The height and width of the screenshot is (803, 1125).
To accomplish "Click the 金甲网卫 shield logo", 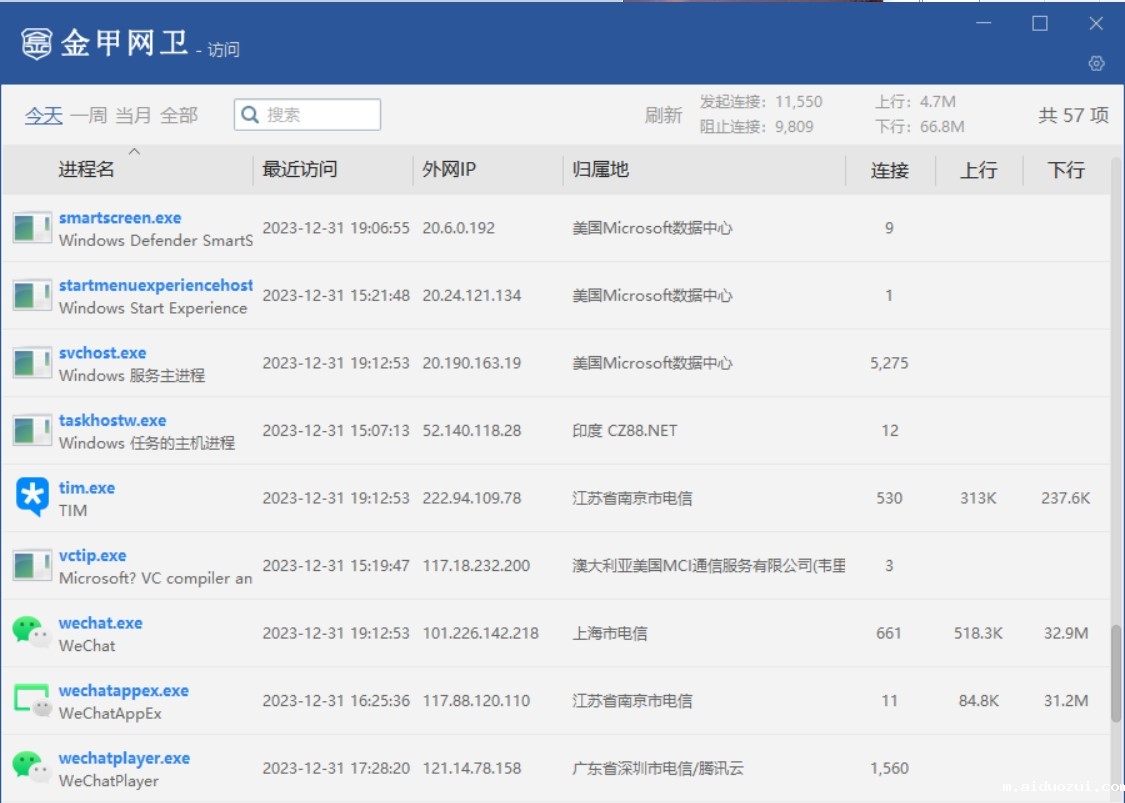I will pos(37,44).
